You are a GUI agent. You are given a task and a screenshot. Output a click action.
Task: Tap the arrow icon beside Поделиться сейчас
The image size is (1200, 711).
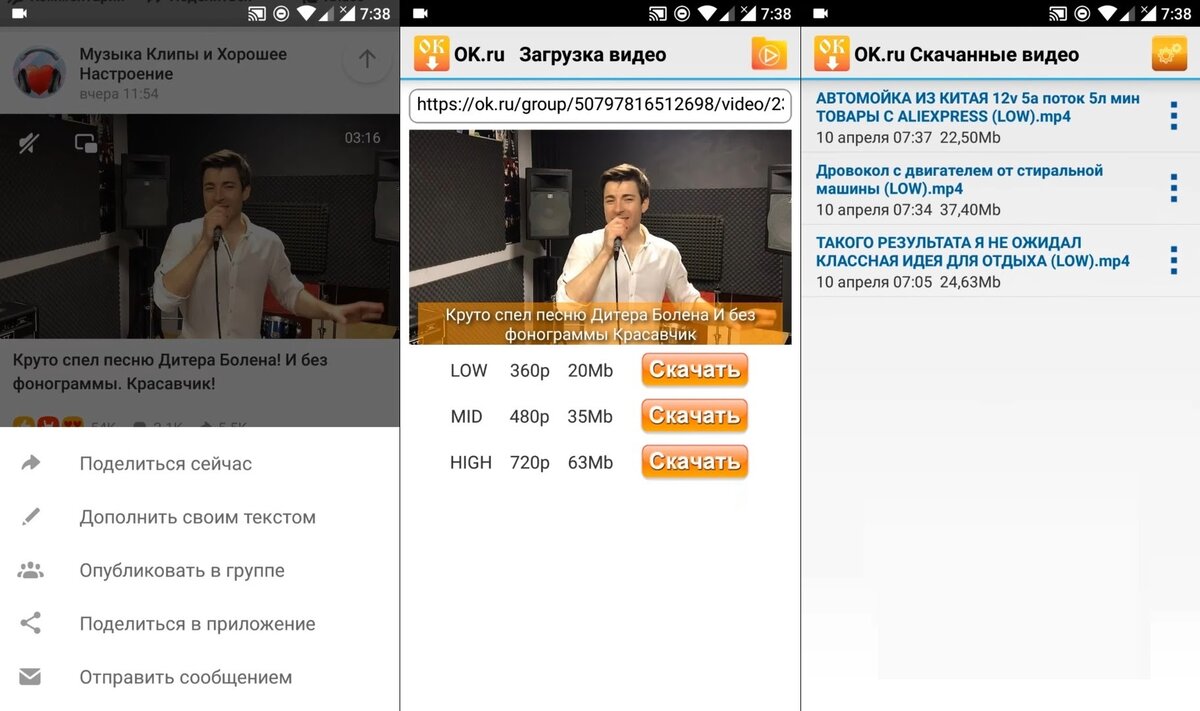(x=31, y=463)
